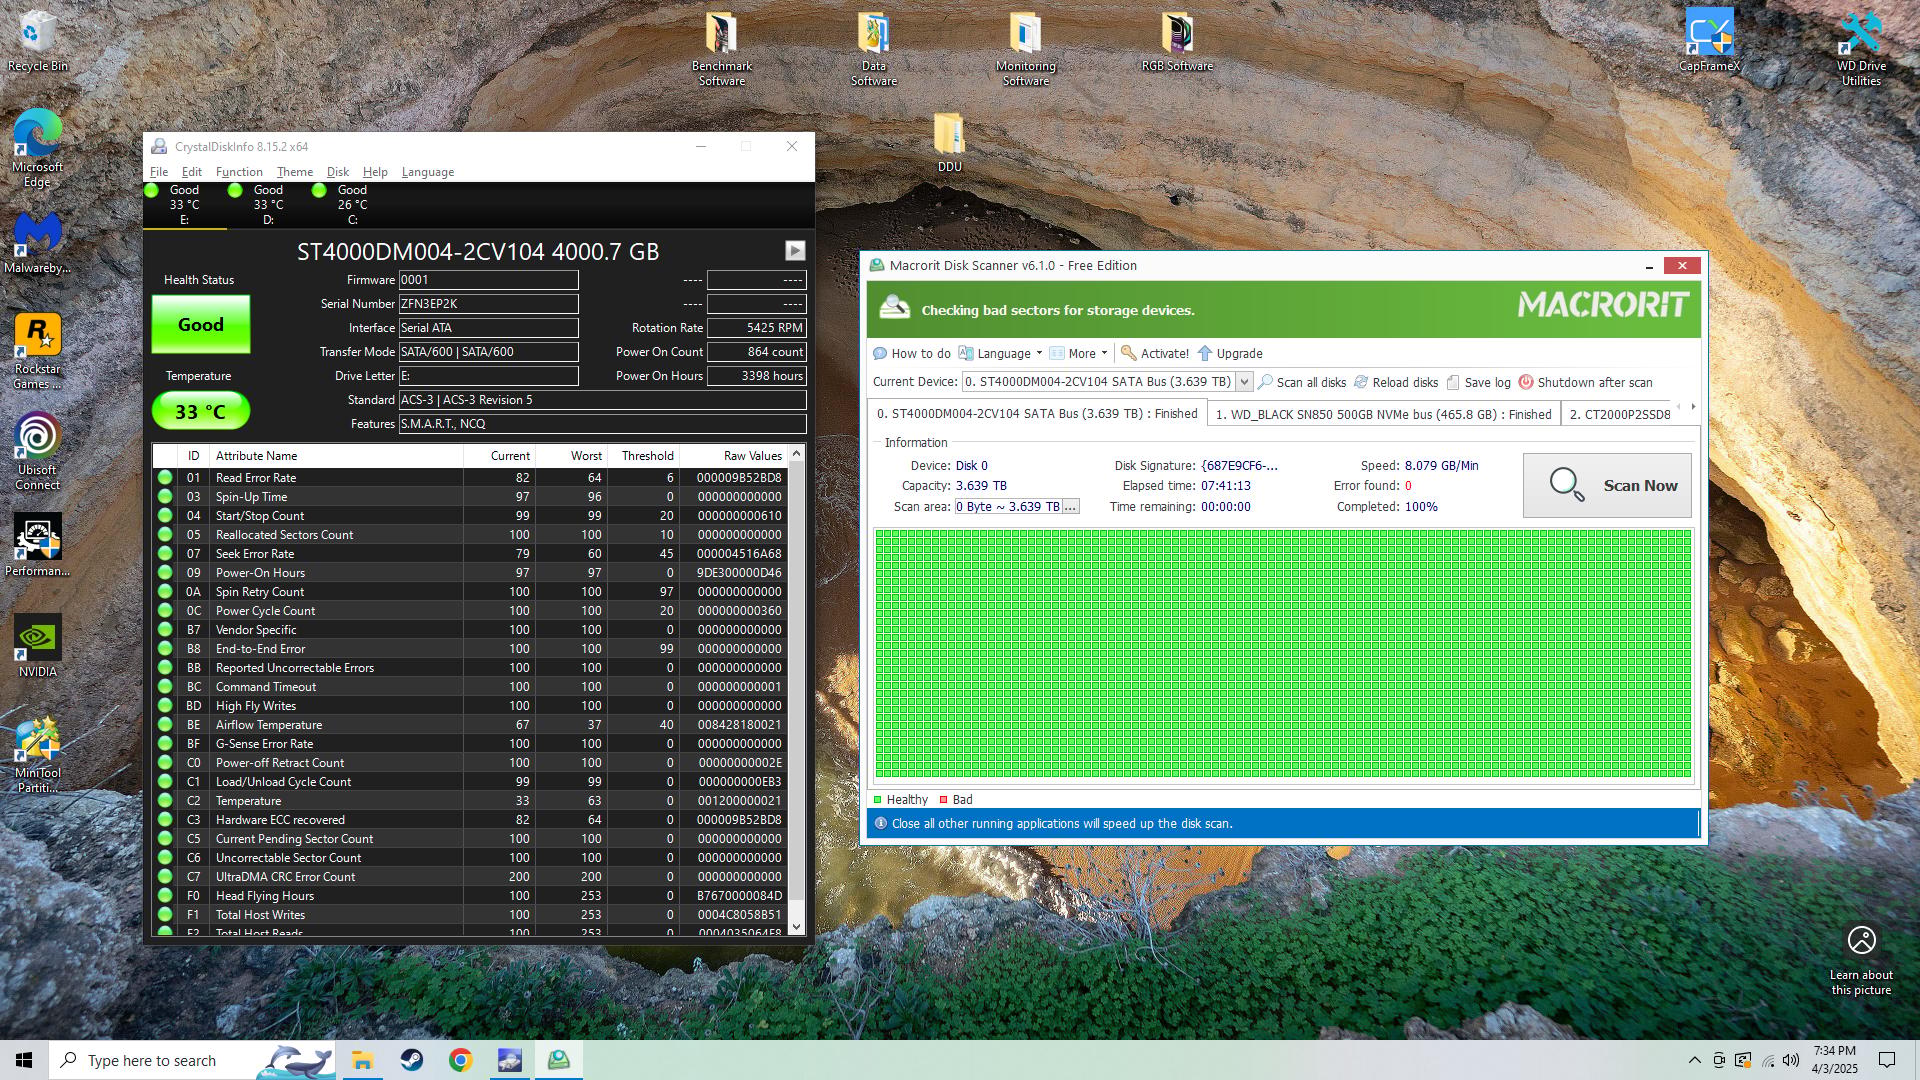Open Google Chrome from the taskbar

click(460, 1060)
